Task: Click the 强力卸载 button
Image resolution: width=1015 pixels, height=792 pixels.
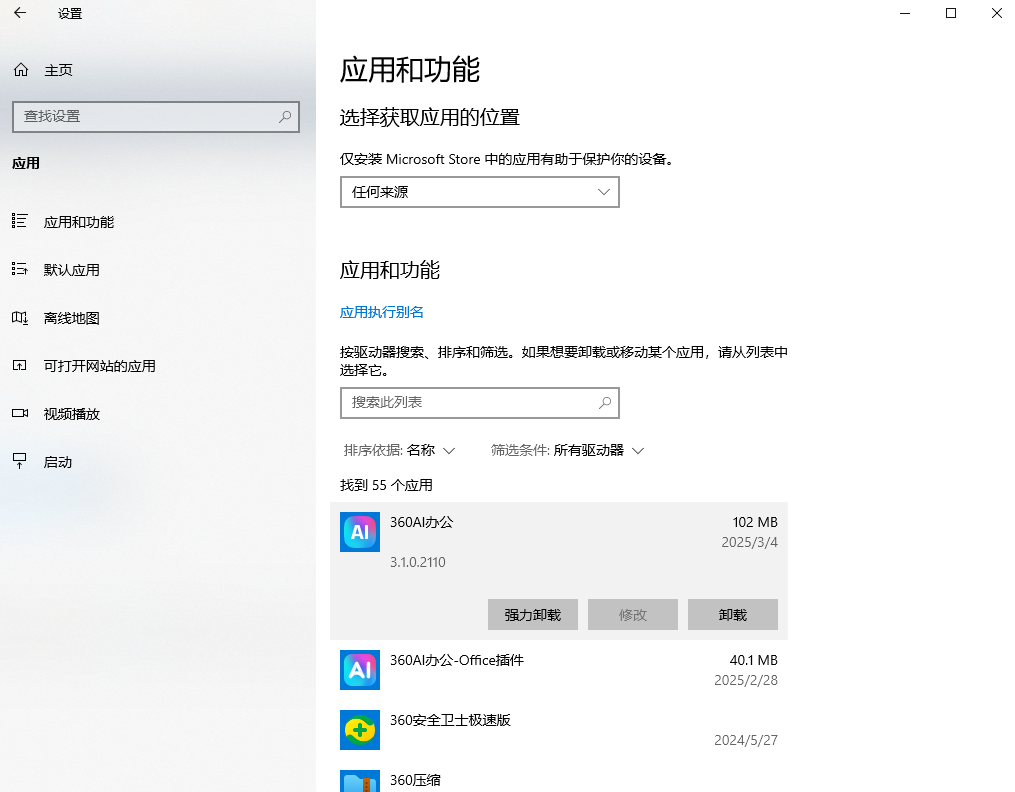Action: coord(533,614)
